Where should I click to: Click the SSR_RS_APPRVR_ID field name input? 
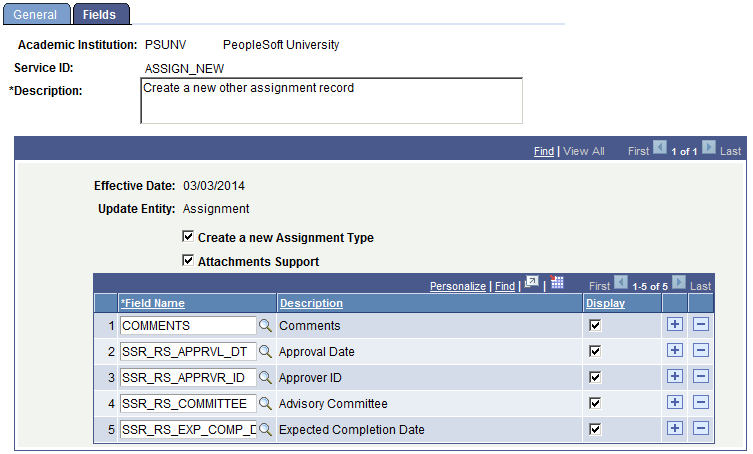(188, 378)
